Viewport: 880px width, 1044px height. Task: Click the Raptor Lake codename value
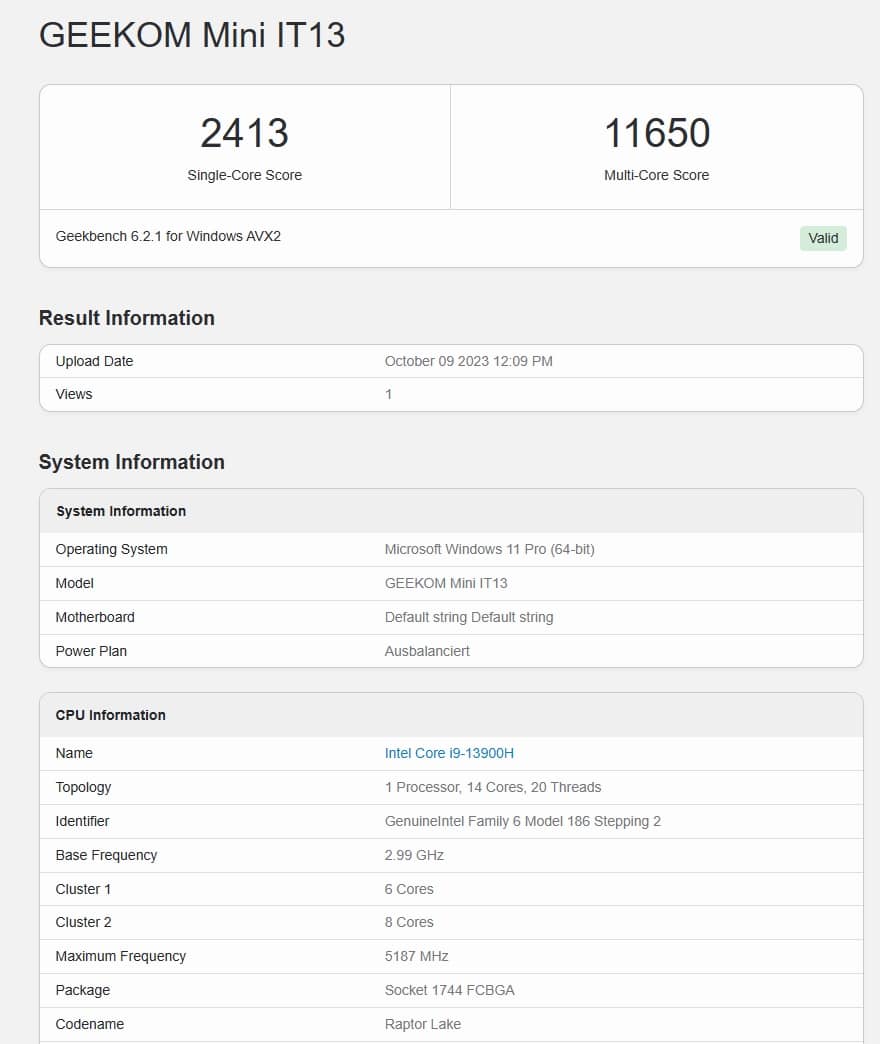(x=422, y=1024)
